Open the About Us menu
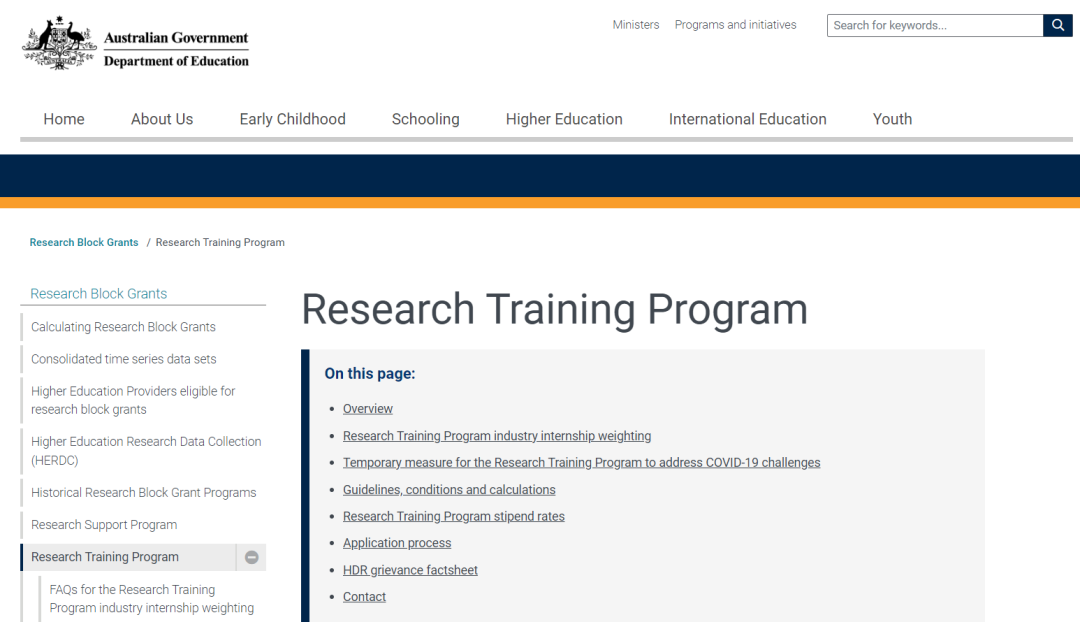 click(162, 119)
